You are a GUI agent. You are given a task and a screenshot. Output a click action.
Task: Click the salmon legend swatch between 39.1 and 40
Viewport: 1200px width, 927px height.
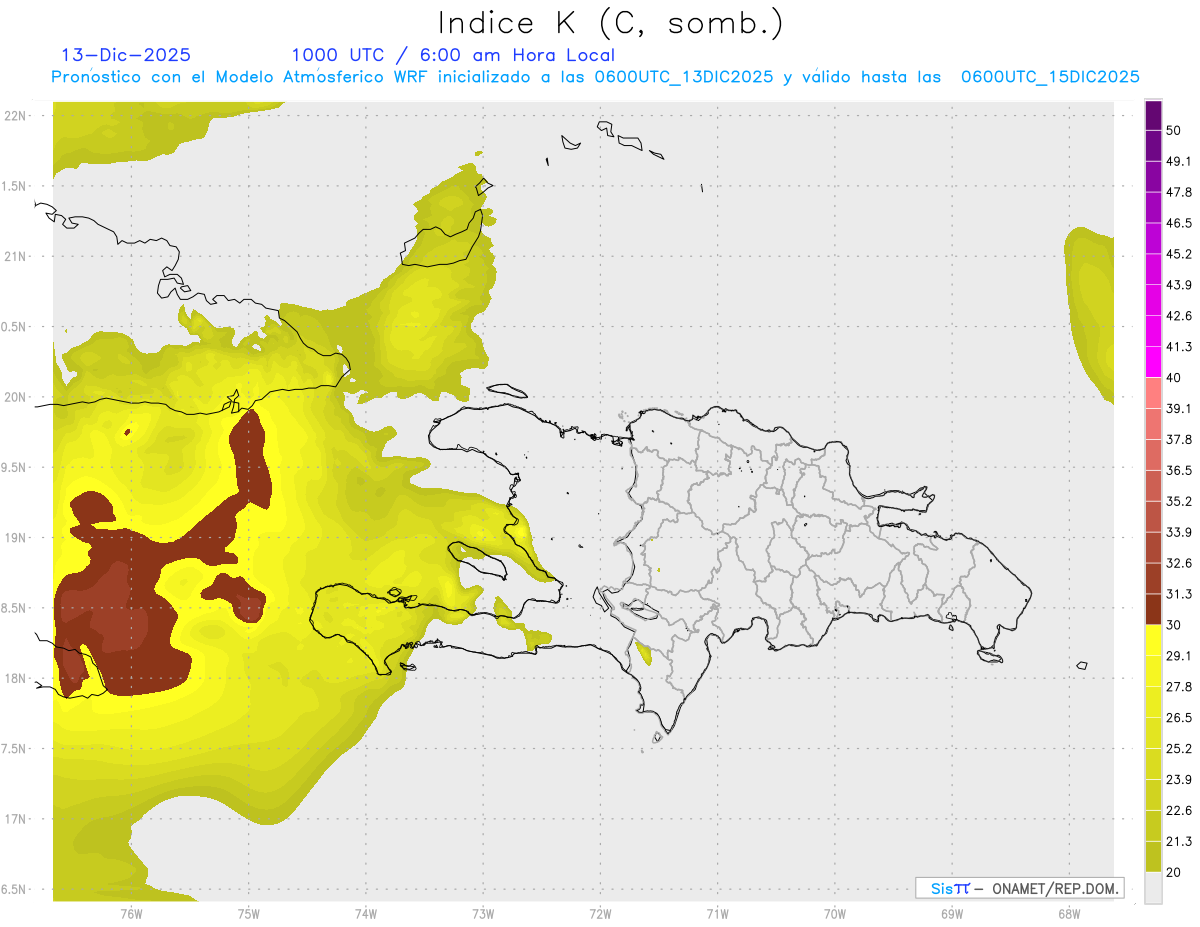pos(1154,393)
